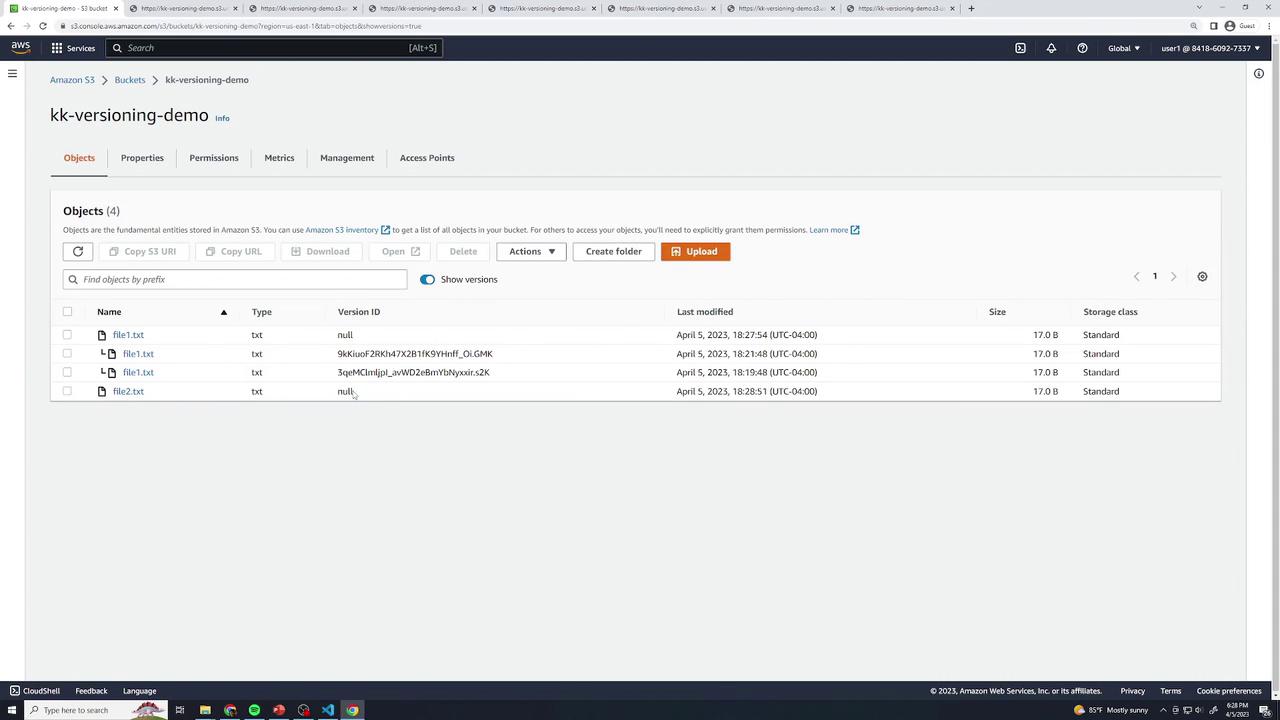Open Visual Studio Code from the taskbar
The image size is (1280, 720).
[x=328, y=710]
